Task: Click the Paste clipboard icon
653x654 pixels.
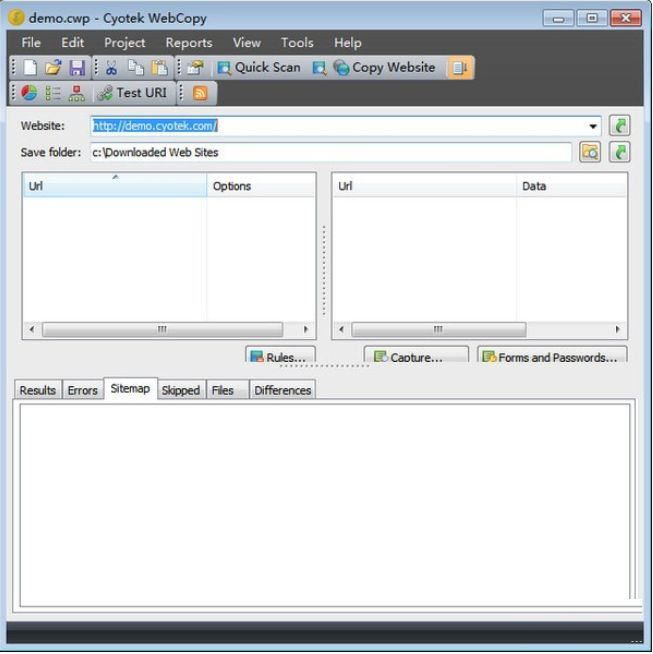Action: click(x=159, y=68)
